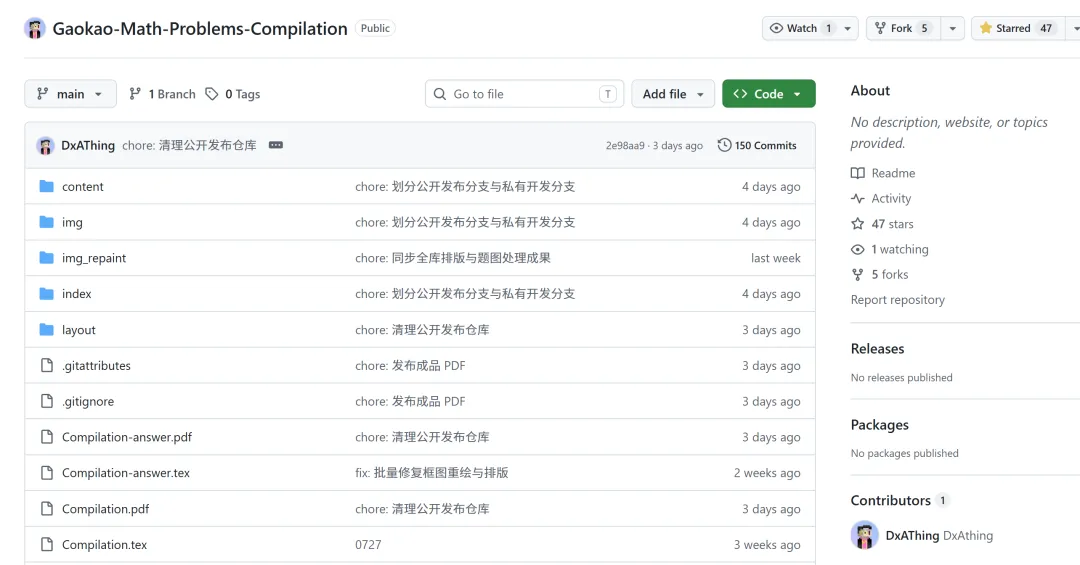Click the Activity pulse icon
Image resolution: width=1080 pixels, height=565 pixels.
point(858,198)
